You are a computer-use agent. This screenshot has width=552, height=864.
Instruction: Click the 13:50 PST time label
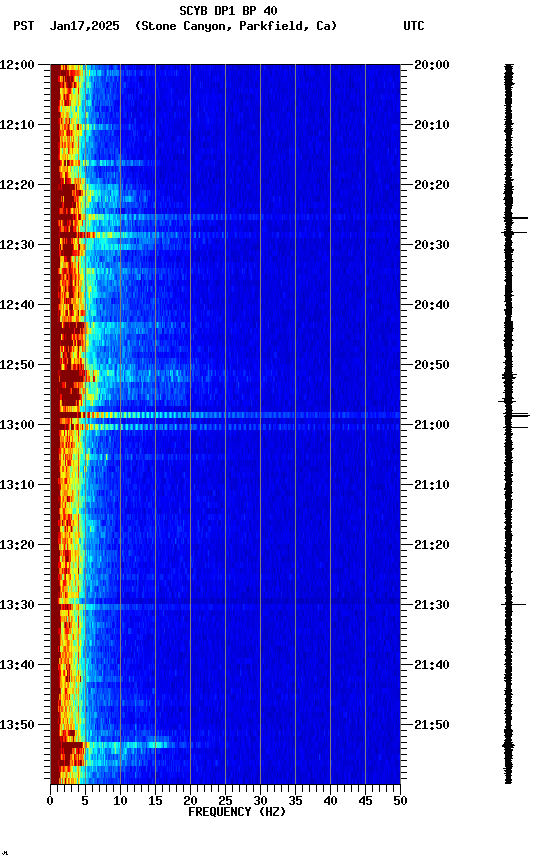17,725
